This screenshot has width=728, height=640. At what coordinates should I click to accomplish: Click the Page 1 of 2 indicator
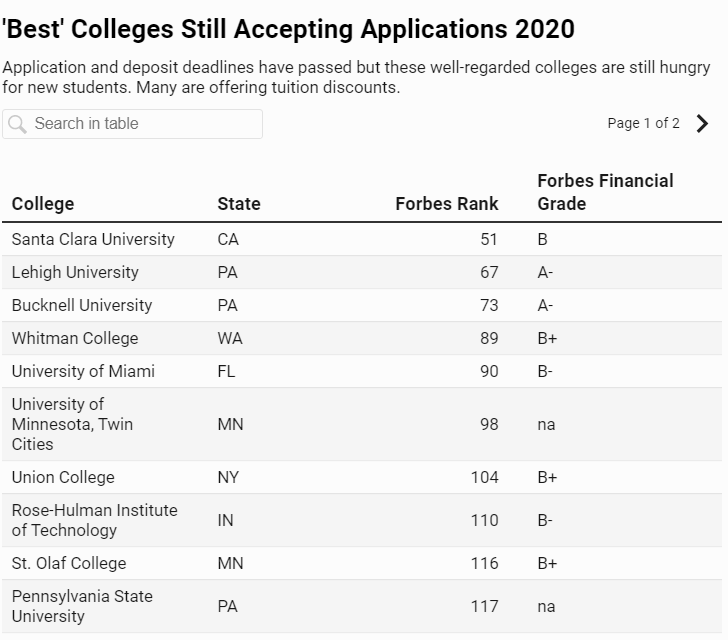point(643,124)
